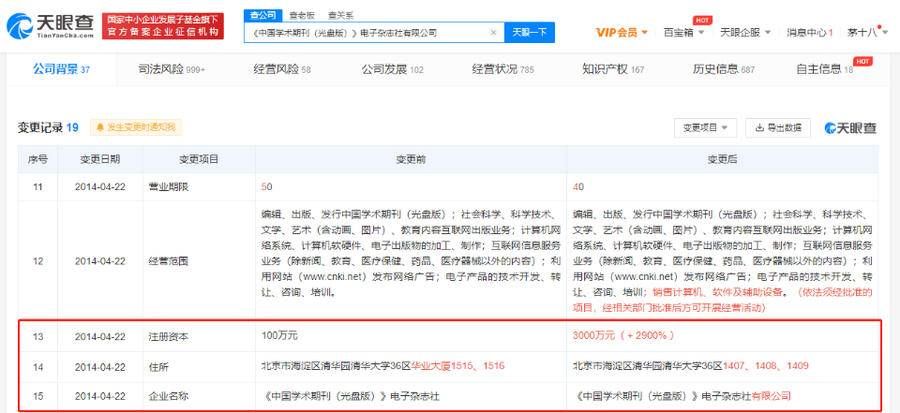Clear the search box with the X icon
Image resolution: width=900 pixels, height=413 pixels.
[x=493, y=33]
